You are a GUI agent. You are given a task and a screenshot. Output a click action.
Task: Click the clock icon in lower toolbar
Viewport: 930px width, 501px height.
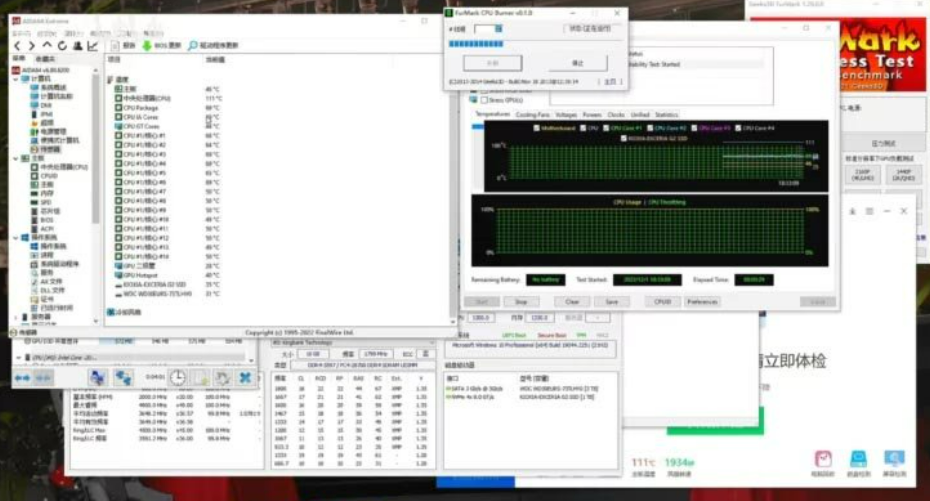pyautogui.click(x=177, y=377)
